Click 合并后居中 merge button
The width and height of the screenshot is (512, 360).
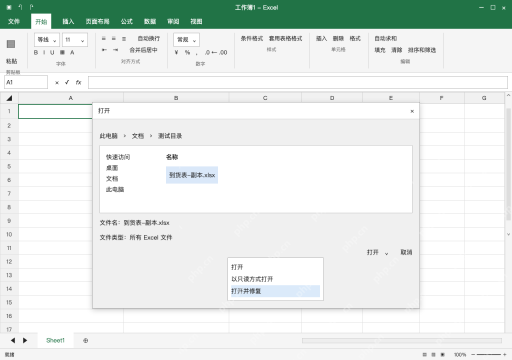pos(143,50)
